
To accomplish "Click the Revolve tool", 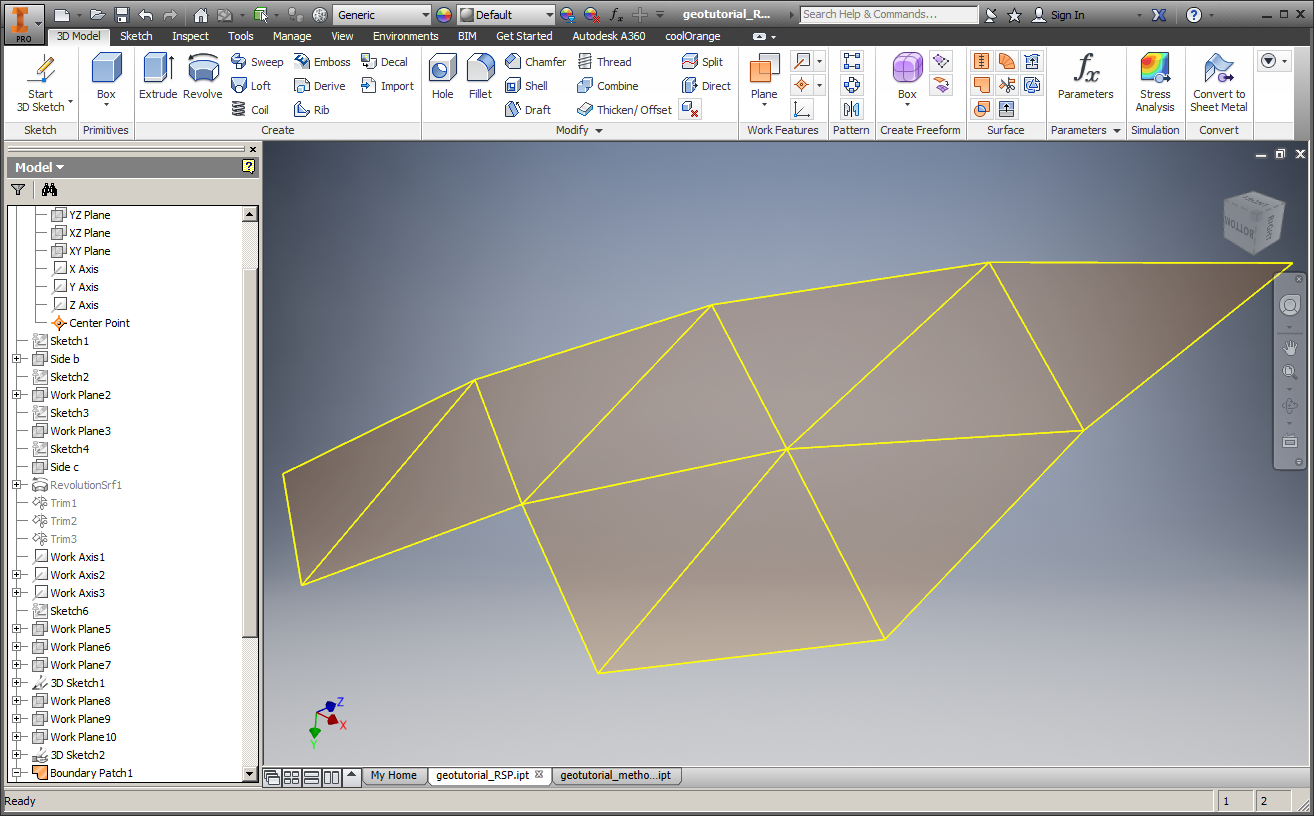I will (202, 77).
